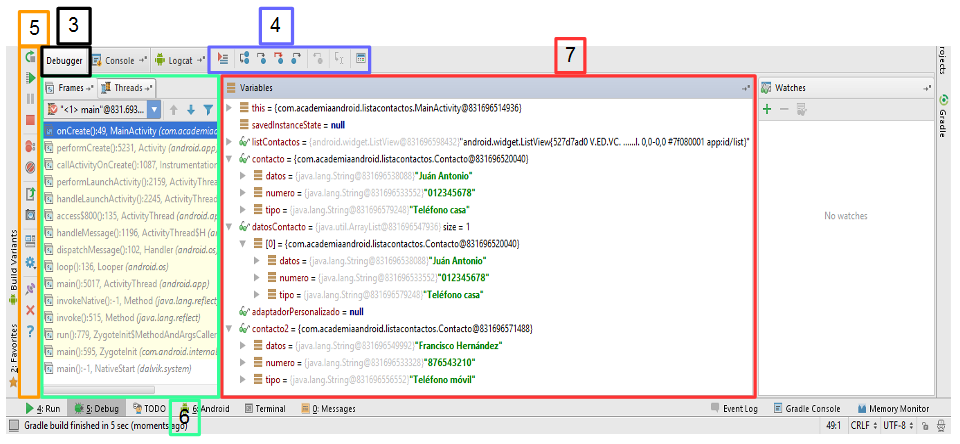960x444 pixels.
Task: Resume program with green play icon
Action: point(29,78)
